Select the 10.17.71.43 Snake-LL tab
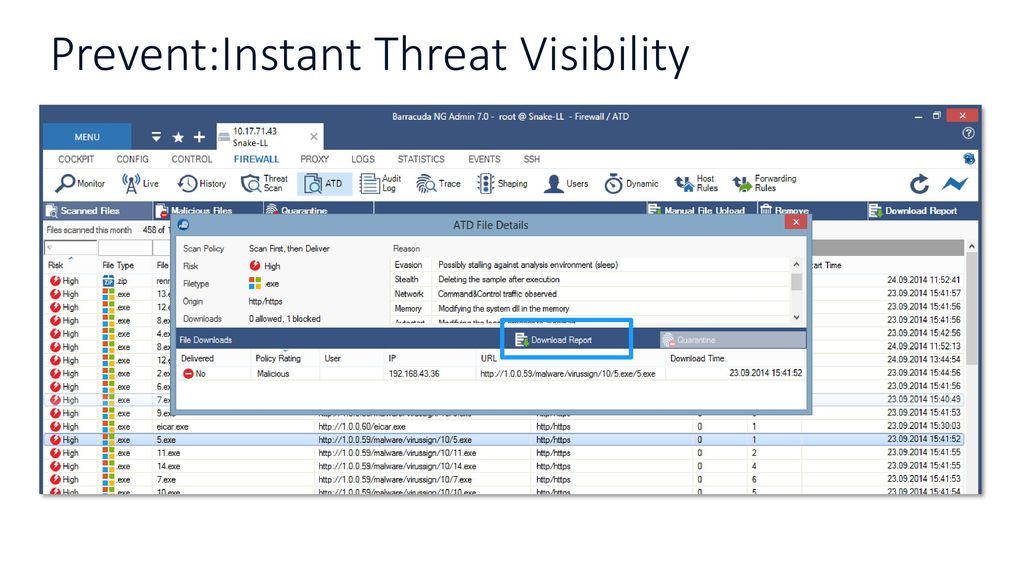 click(x=270, y=136)
